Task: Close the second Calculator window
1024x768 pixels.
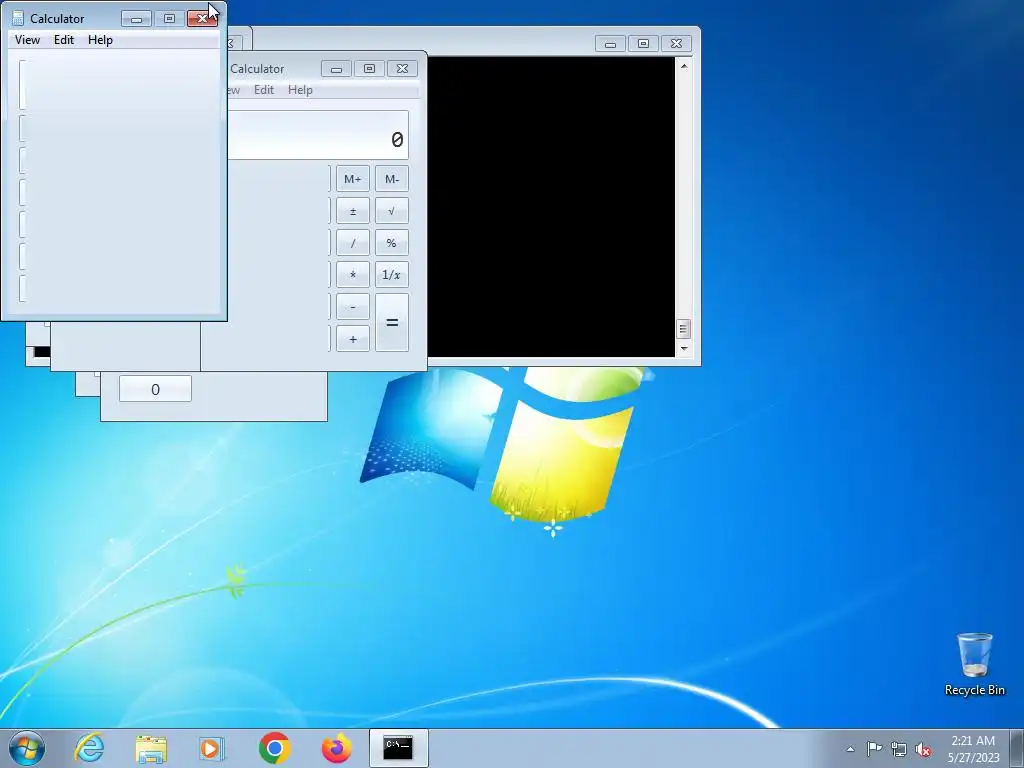Action: pyautogui.click(x=402, y=69)
